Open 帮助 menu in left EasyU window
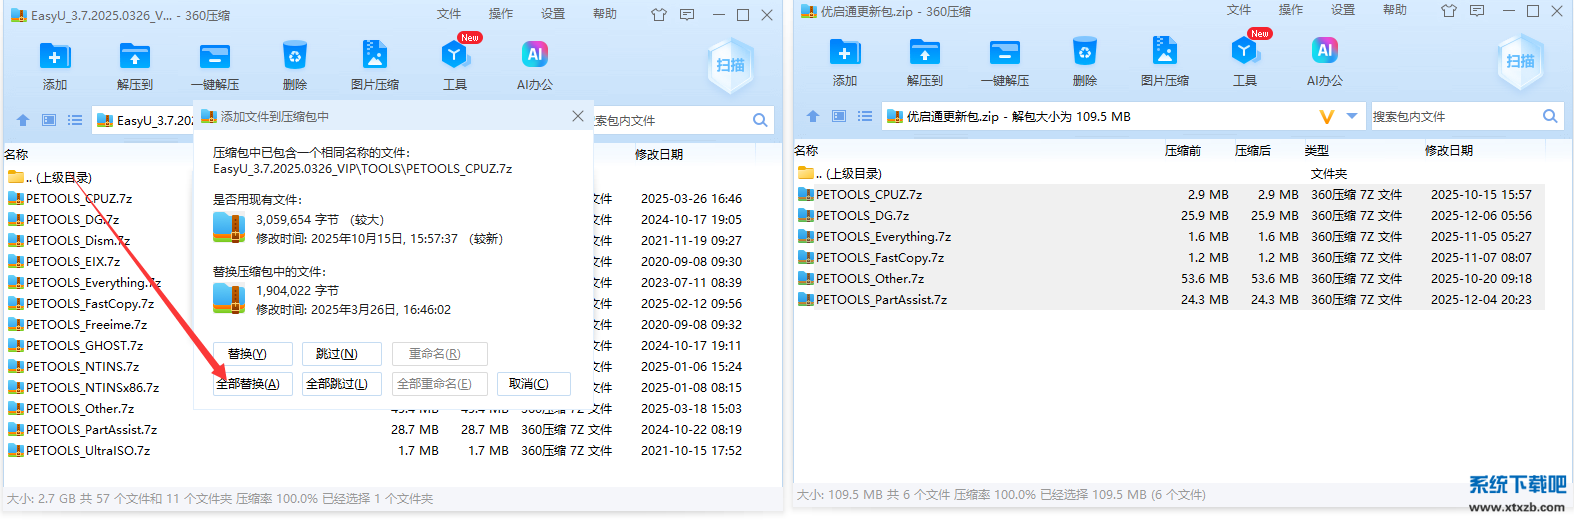1574x522 pixels. tap(605, 14)
